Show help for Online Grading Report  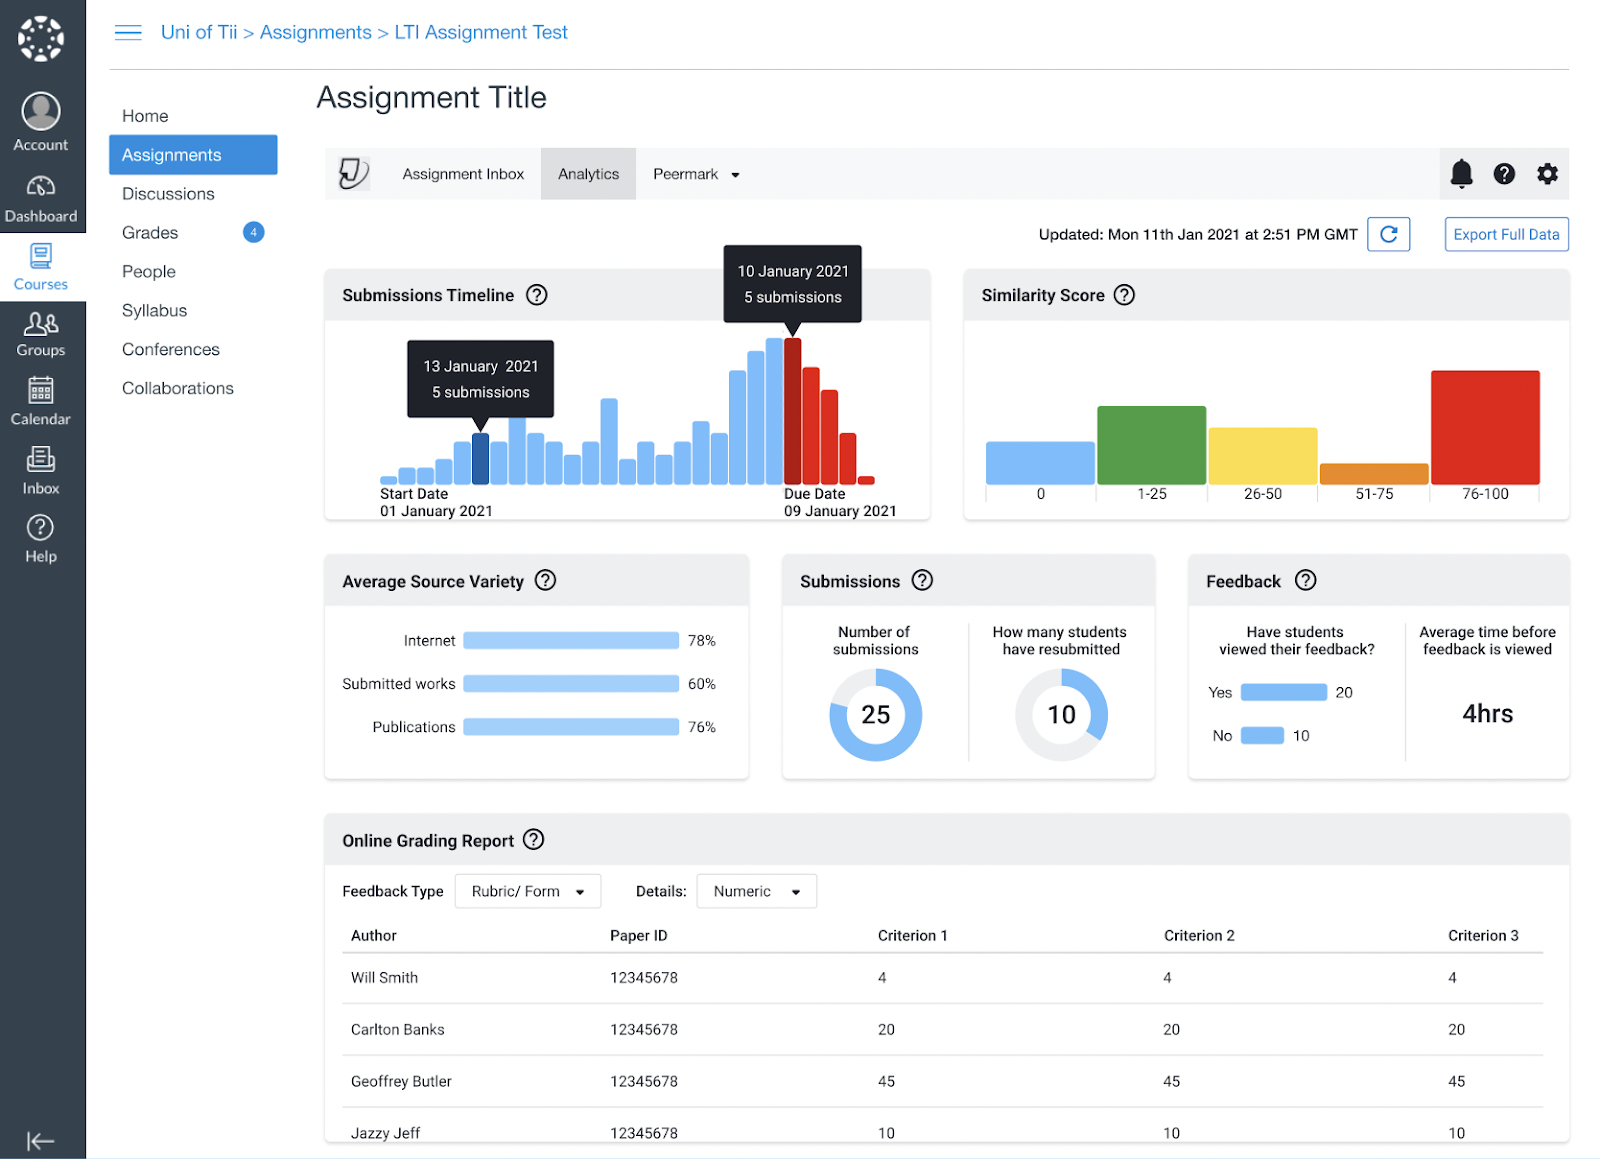pos(534,840)
